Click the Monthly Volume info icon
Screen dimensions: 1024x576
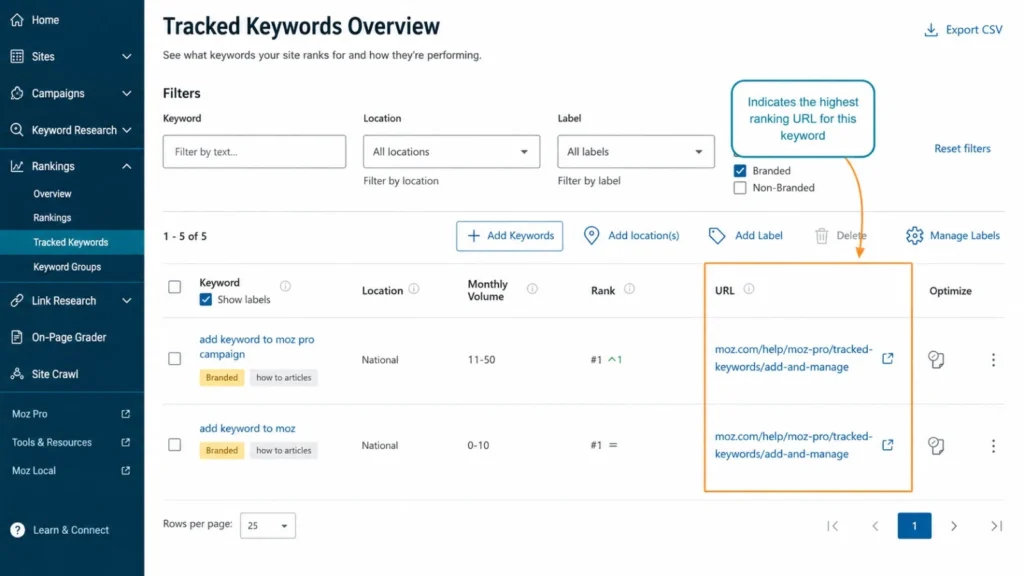click(x=532, y=289)
